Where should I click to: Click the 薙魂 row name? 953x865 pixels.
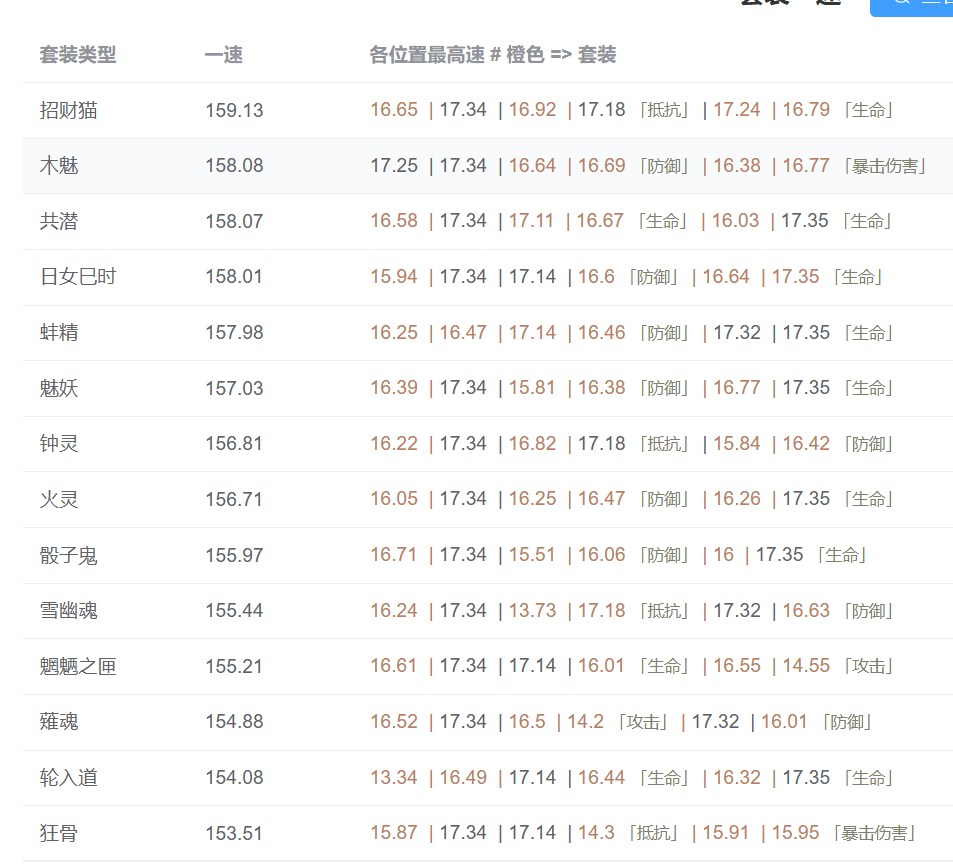point(59,721)
